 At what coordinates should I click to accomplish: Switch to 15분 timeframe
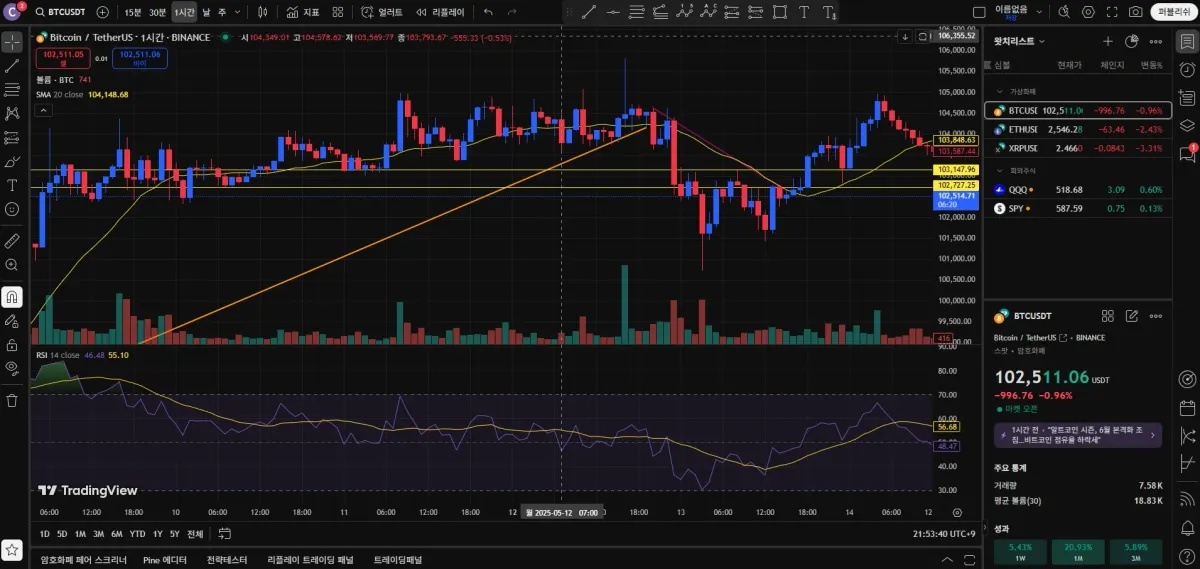click(133, 12)
